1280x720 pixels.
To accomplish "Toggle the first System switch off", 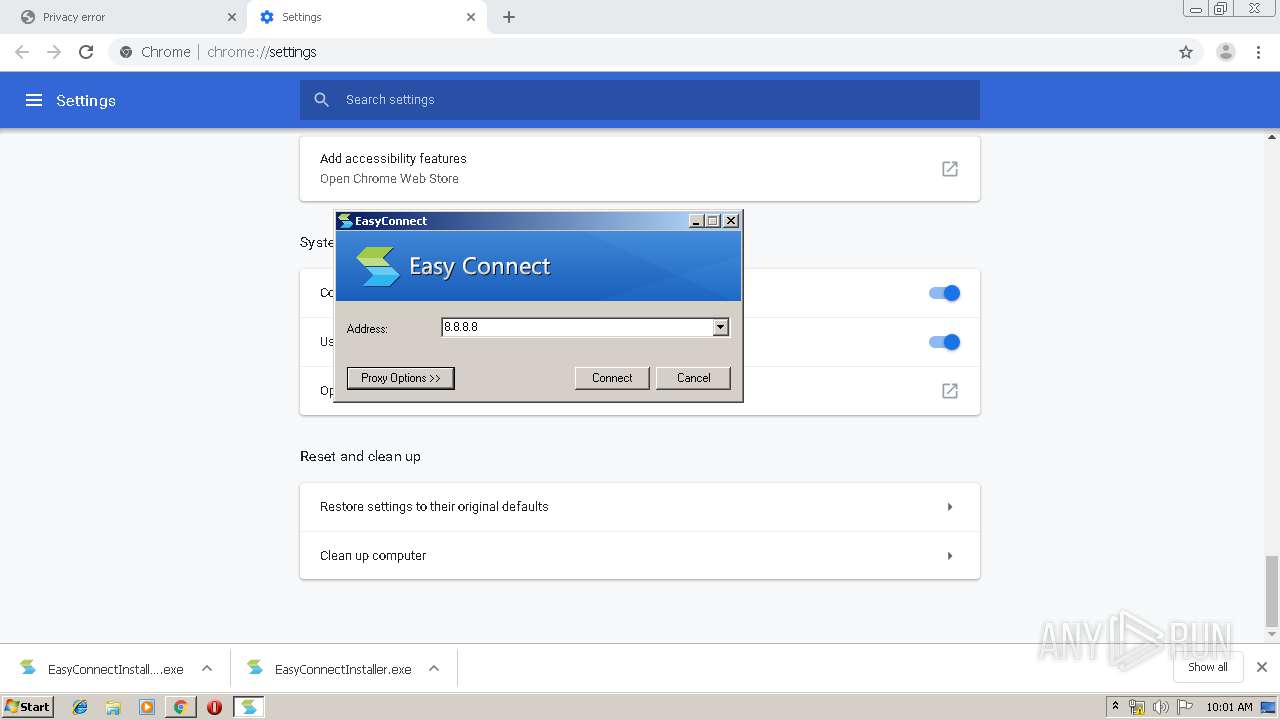I will point(944,293).
